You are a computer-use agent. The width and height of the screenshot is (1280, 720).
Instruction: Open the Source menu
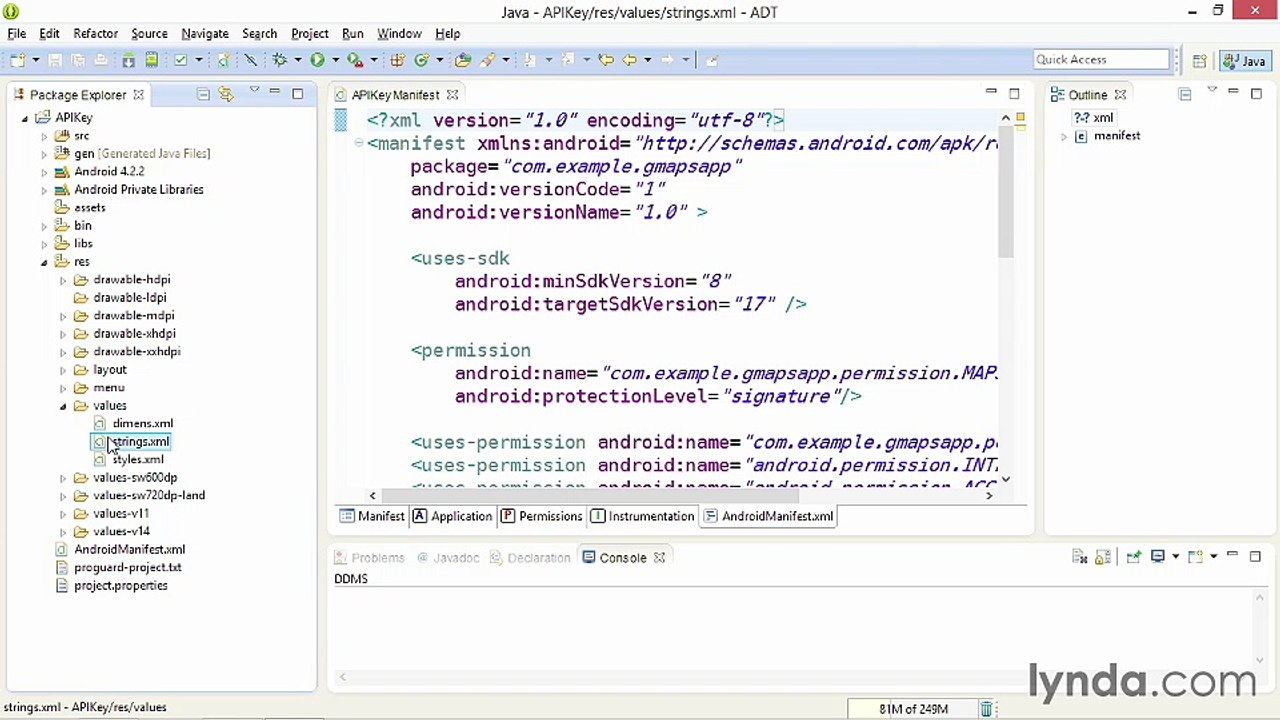click(x=149, y=33)
